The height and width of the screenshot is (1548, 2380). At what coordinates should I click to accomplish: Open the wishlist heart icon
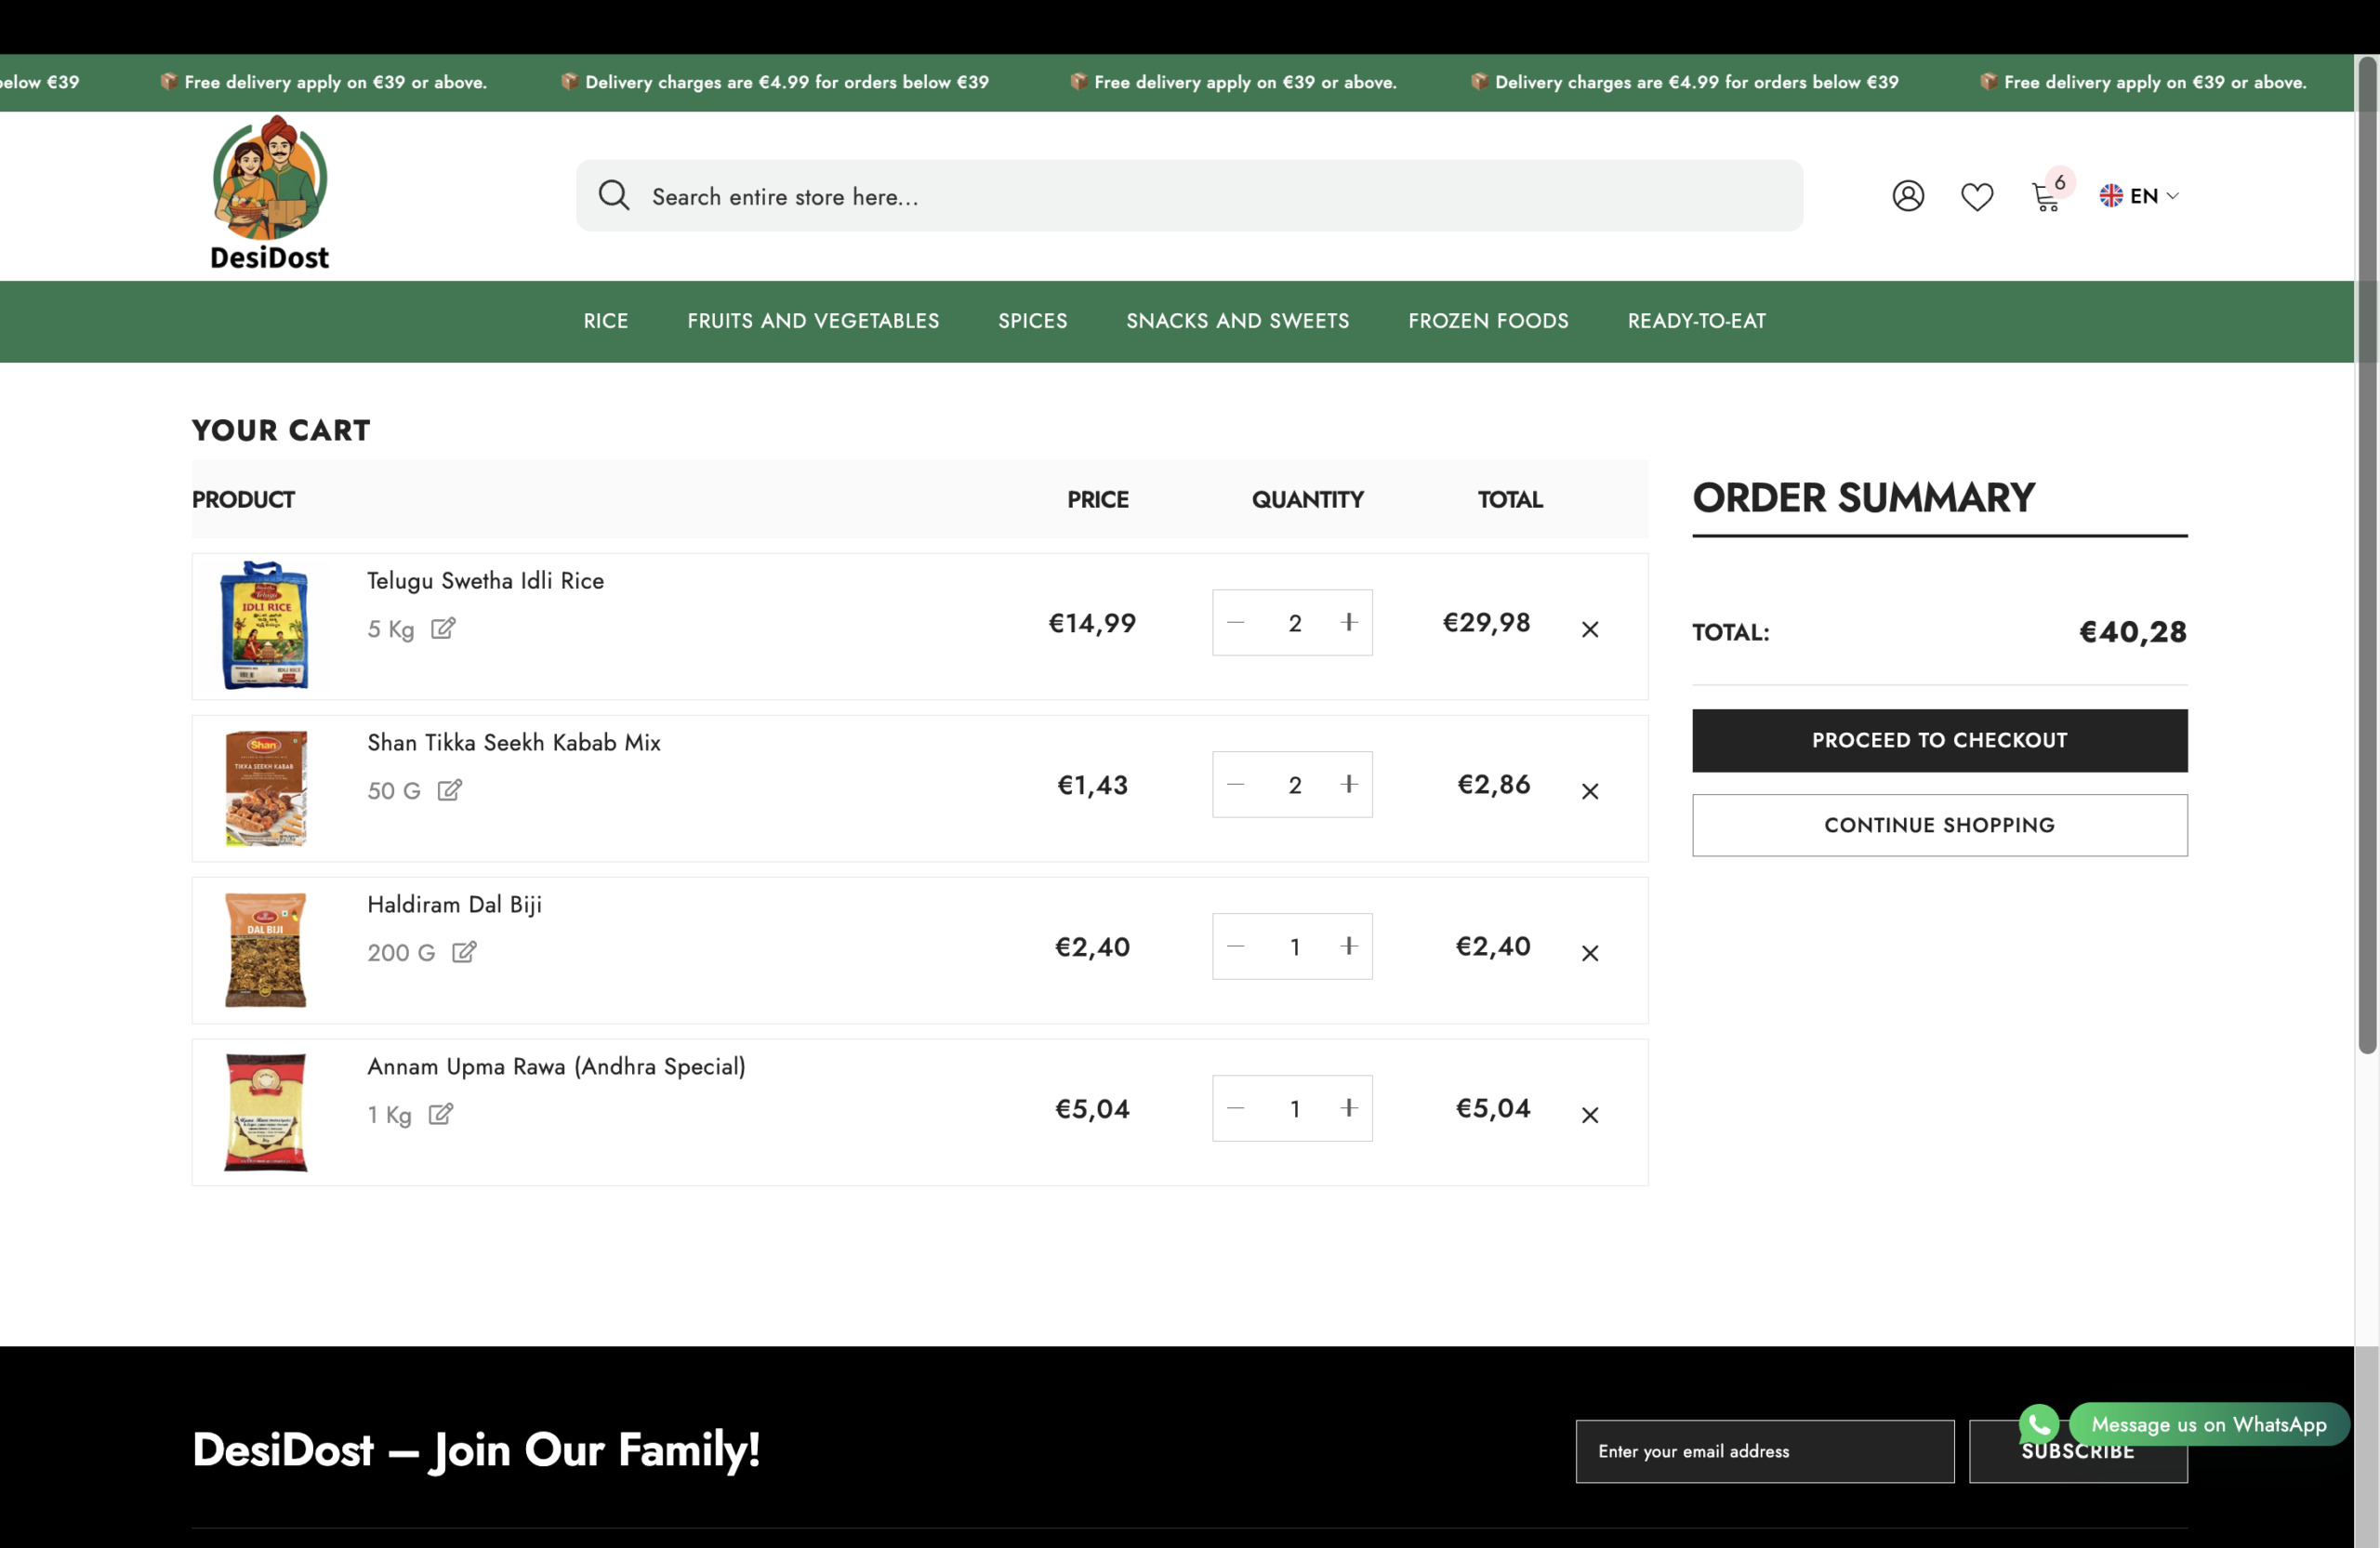click(1977, 196)
